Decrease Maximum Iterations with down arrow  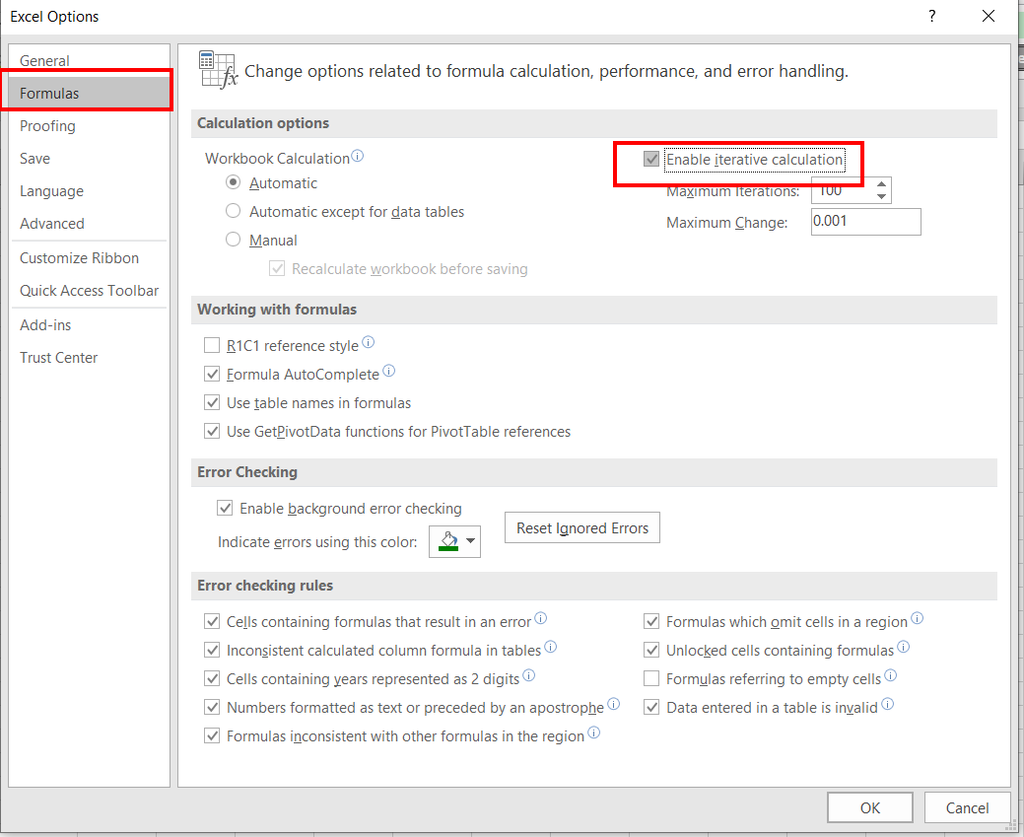882,197
